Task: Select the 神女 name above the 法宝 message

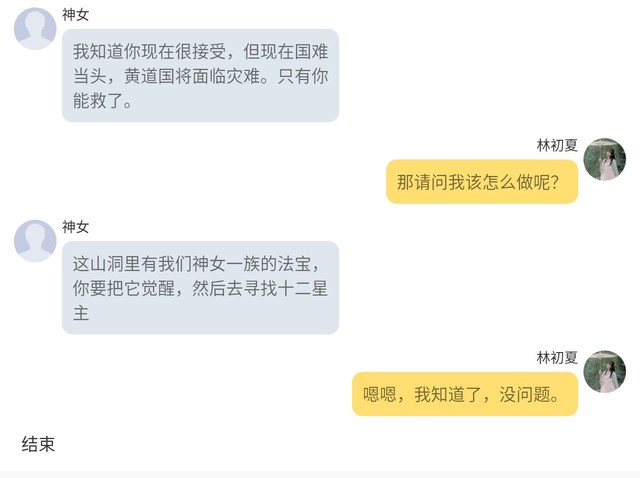Action: pyautogui.click(x=76, y=227)
